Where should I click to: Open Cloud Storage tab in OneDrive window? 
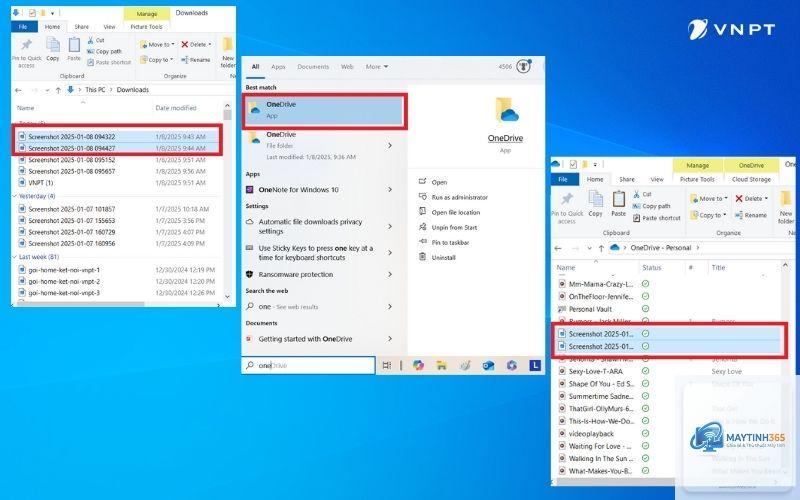click(x=751, y=180)
